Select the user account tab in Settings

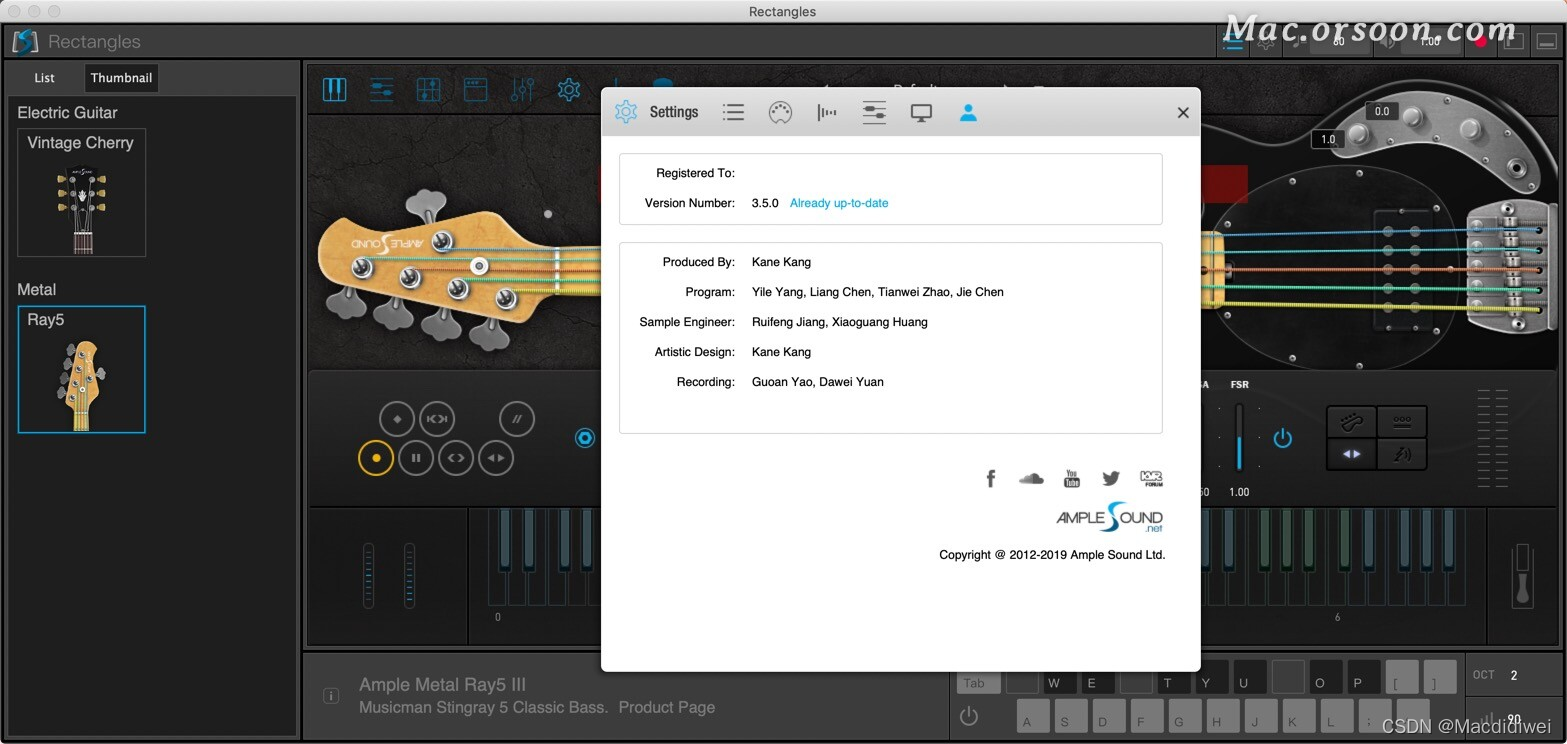pos(968,112)
